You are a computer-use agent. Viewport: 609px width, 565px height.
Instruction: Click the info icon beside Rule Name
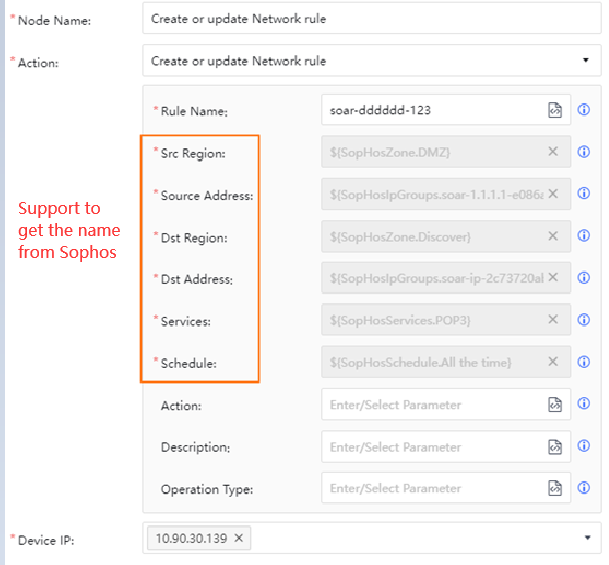(584, 111)
